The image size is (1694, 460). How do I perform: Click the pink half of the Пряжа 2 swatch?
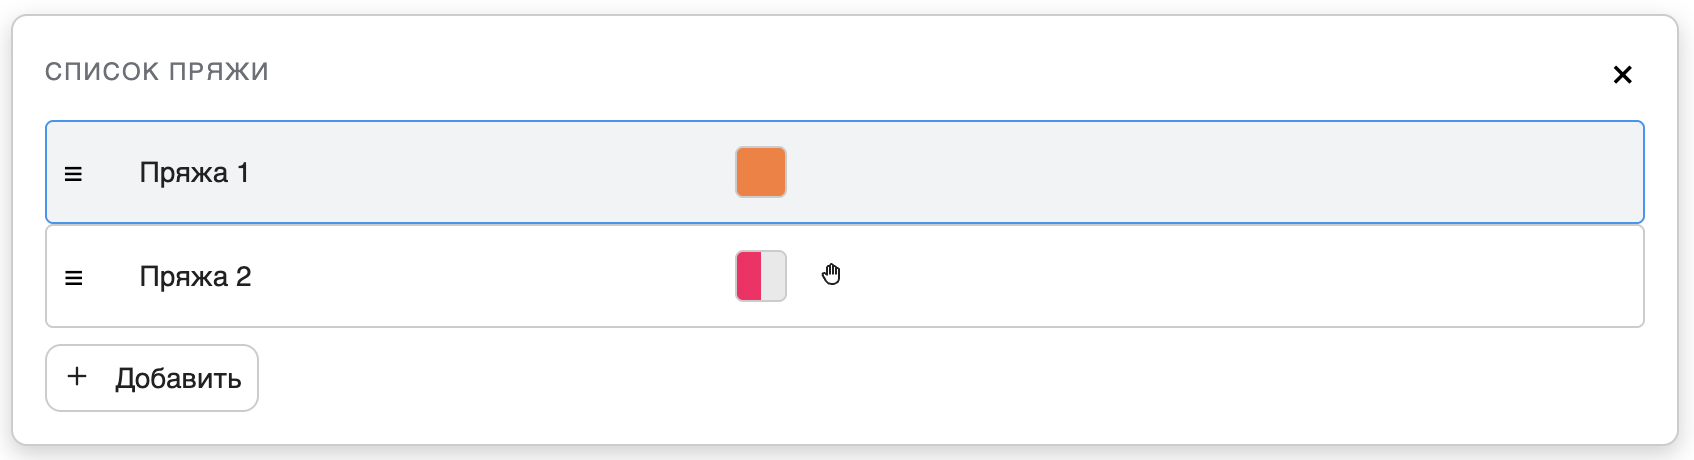tap(749, 276)
